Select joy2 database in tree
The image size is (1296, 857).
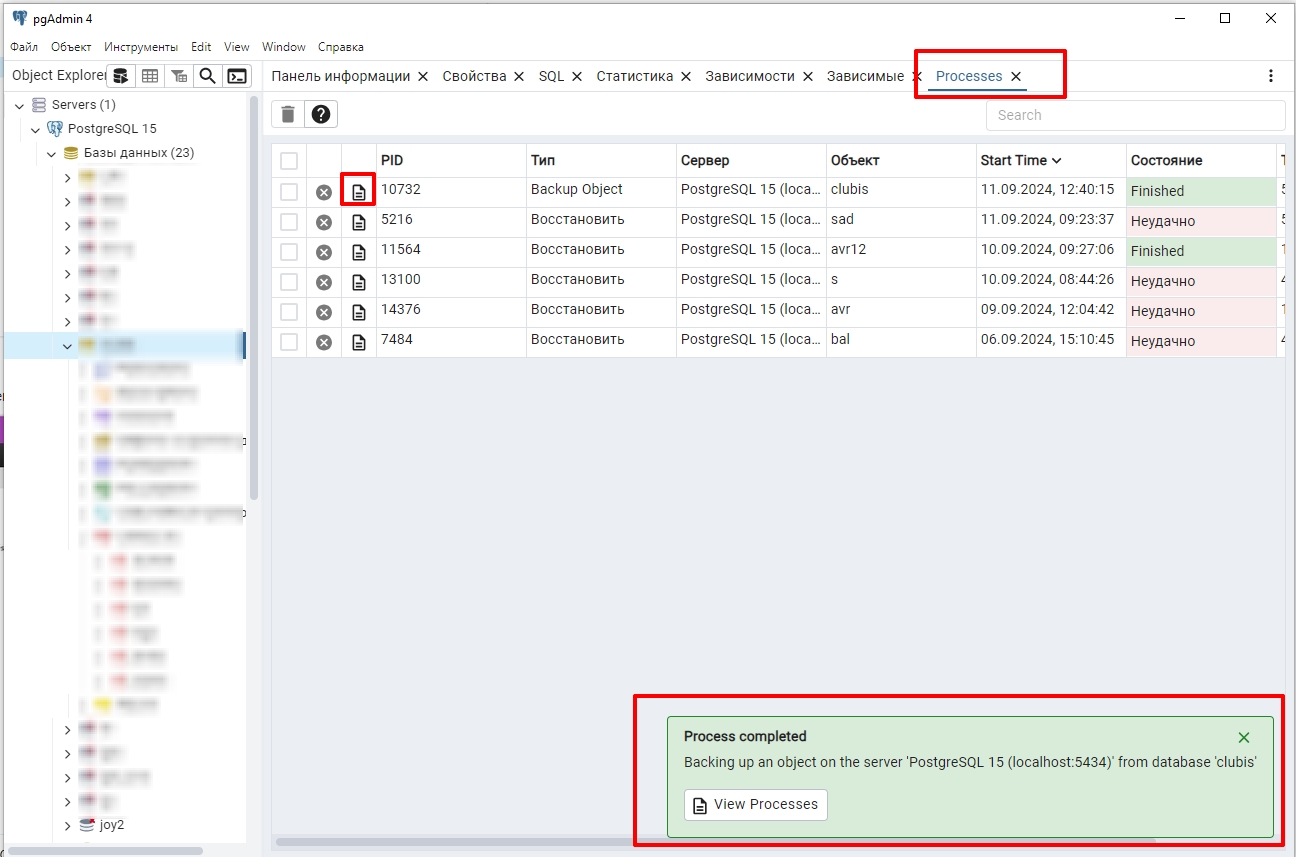pyautogui.click(x=111, y=825)
